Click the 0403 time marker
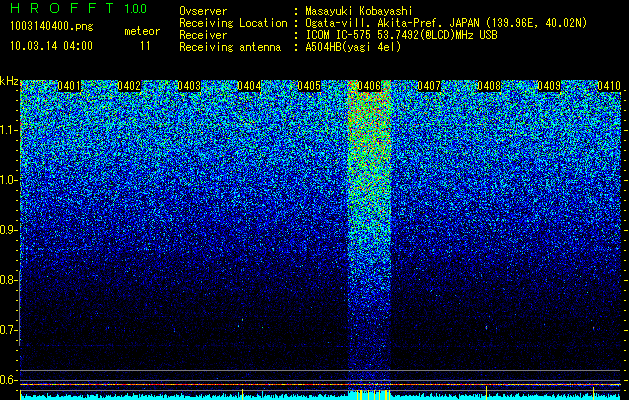Viewport: 629px width, 400px height. (x=189, y=86)
